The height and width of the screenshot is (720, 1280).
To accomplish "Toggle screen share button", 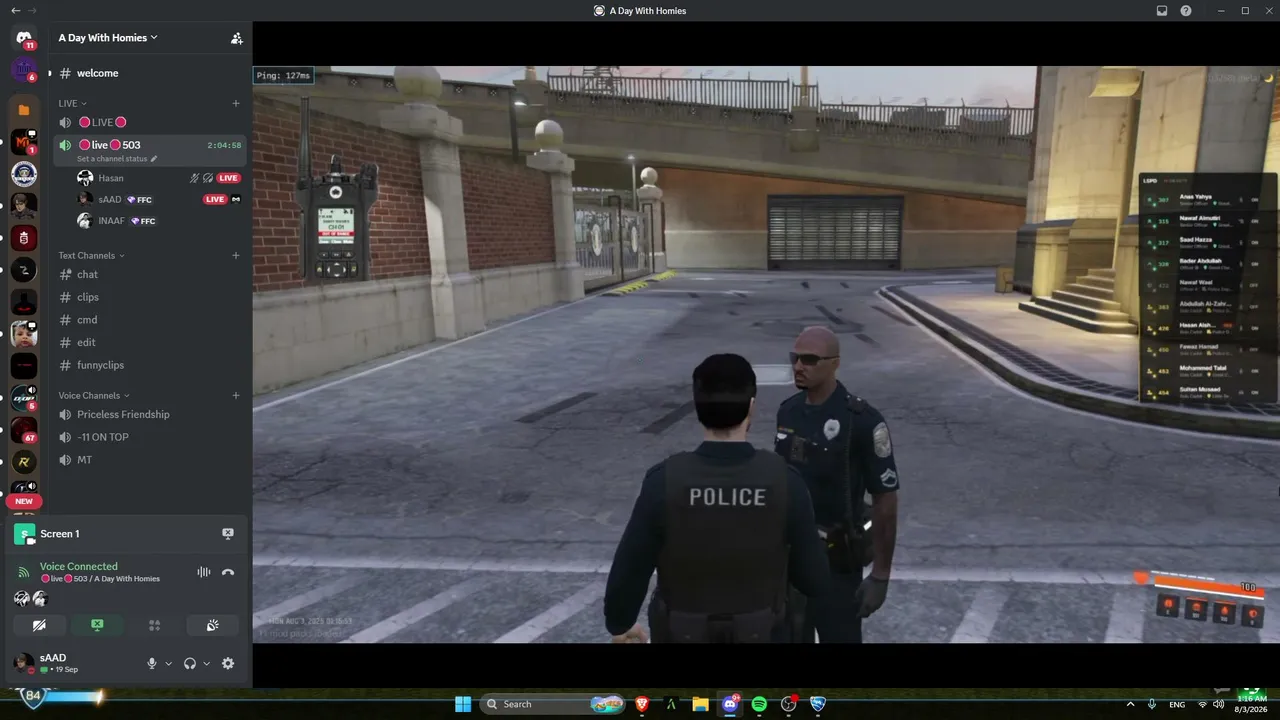I will tap(97, 625).
